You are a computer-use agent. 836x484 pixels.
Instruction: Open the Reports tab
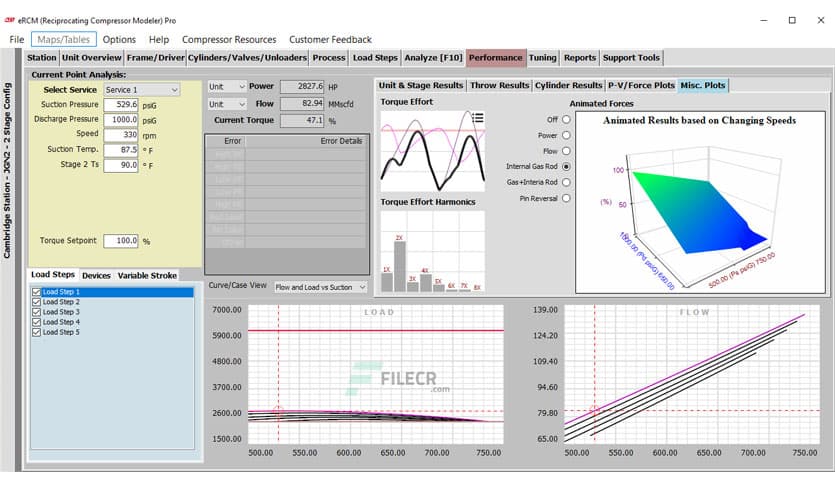pyautogui.click(x=580, y=58)
